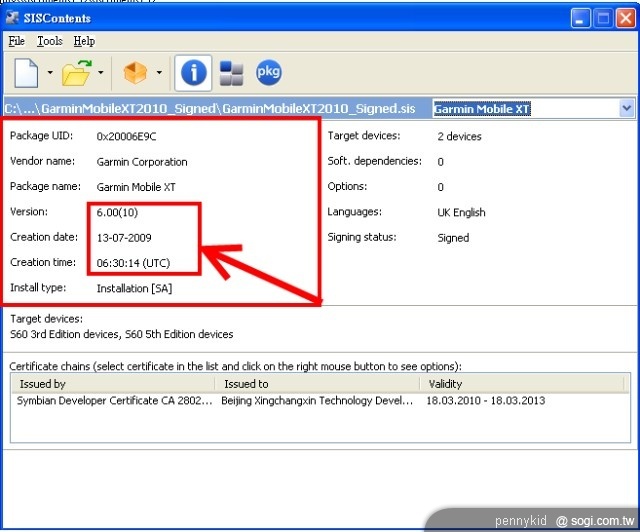640x532 pixels.
Task: Click the UK English language value
Action: 461,213
